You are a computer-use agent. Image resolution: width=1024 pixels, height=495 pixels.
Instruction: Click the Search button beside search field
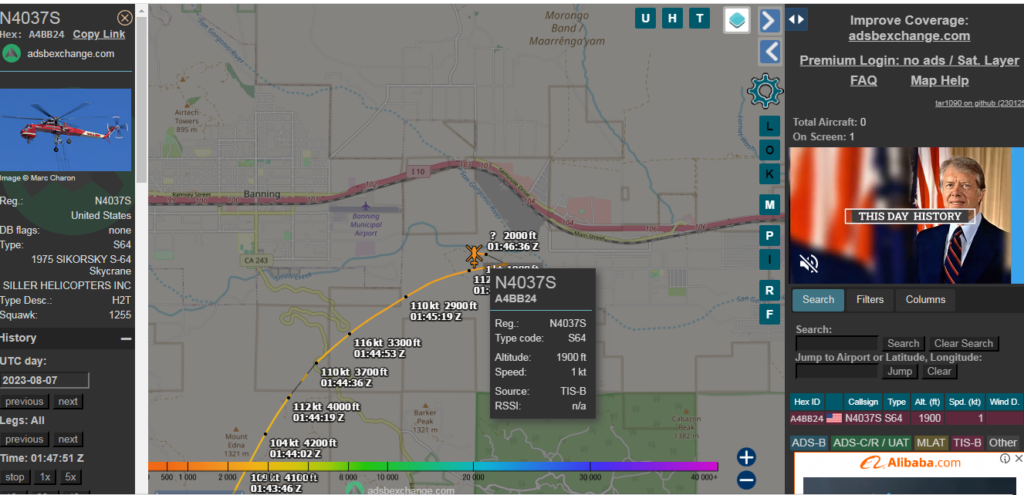click(903, 343)
